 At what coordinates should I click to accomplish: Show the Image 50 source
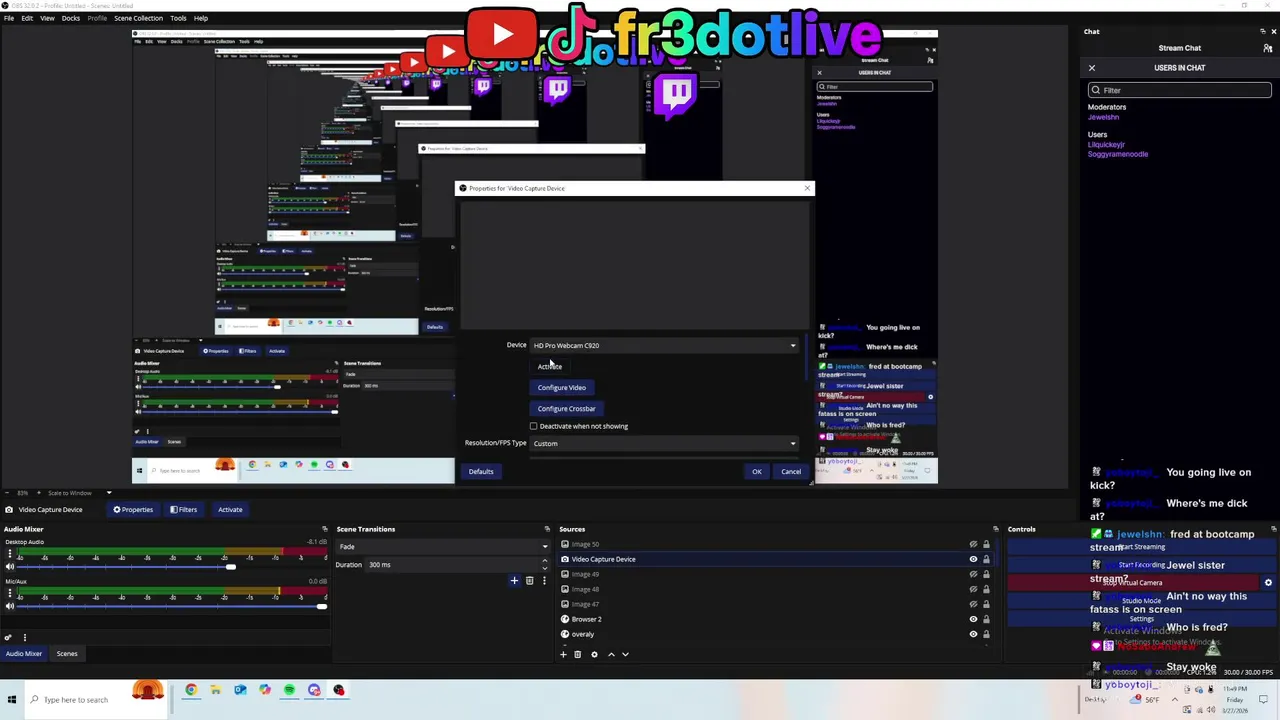pos(973,544)
